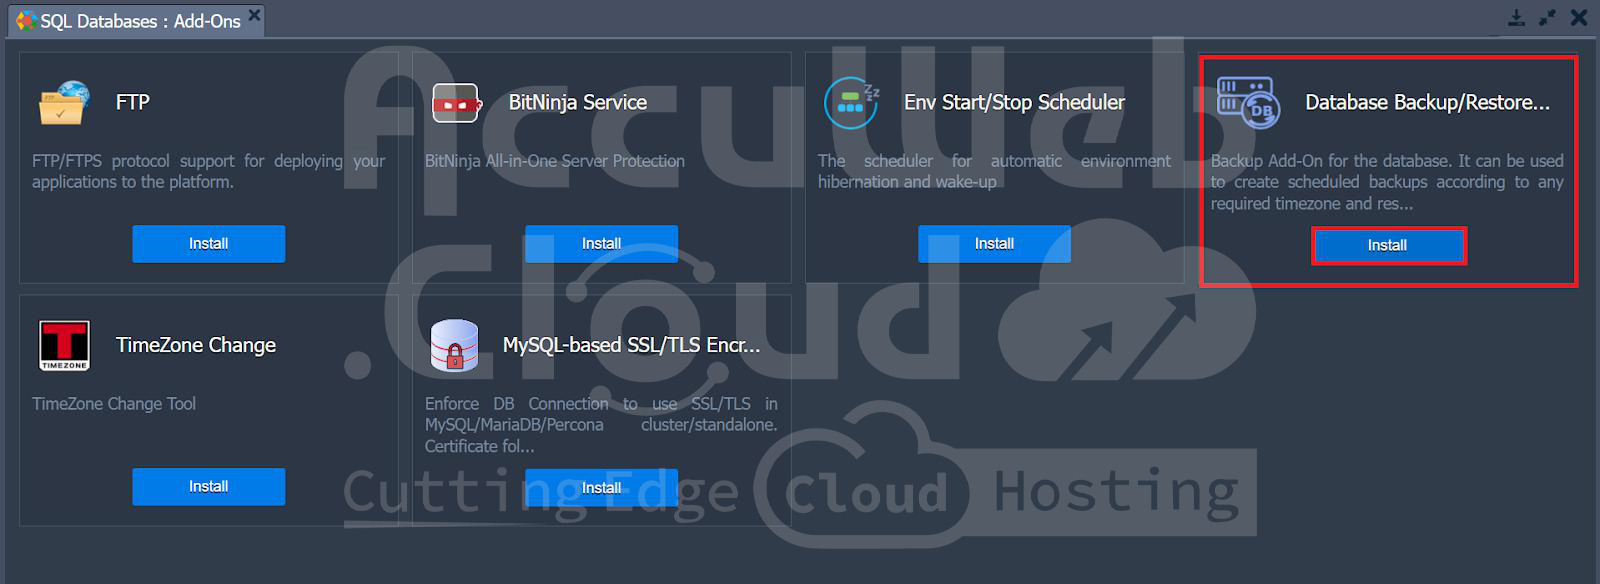
Task: Install the FTP add-on
Action: [208, 244]
